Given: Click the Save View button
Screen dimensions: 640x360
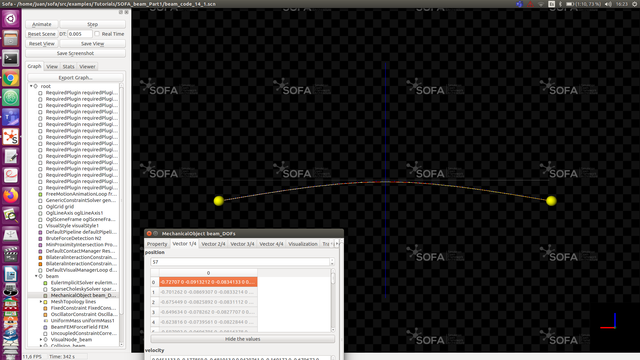Looking at the screenshot, I should (x=92, y=44).
